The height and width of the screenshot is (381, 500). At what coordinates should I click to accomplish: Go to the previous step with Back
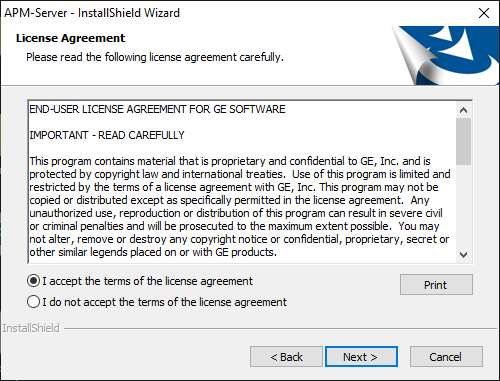pyautogui.click(x=286, y=357)
